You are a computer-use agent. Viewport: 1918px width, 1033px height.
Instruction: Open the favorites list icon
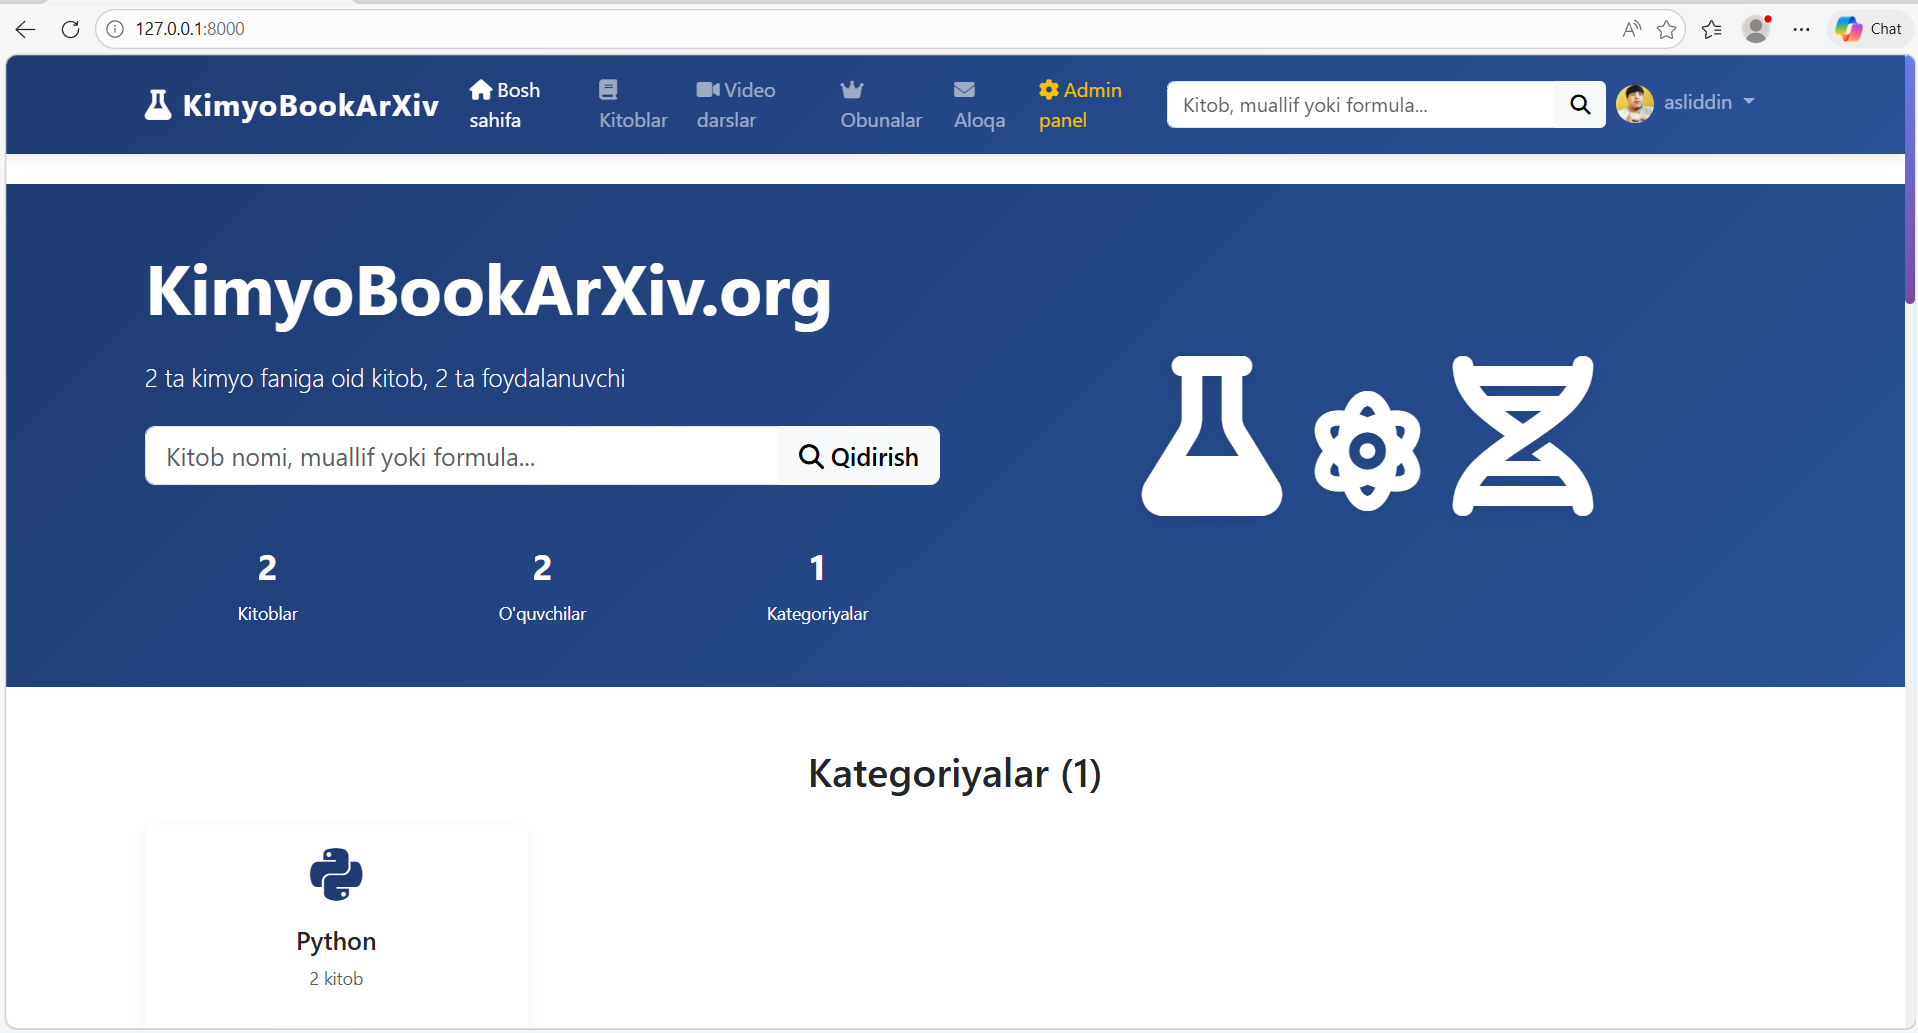point(1711,29)
